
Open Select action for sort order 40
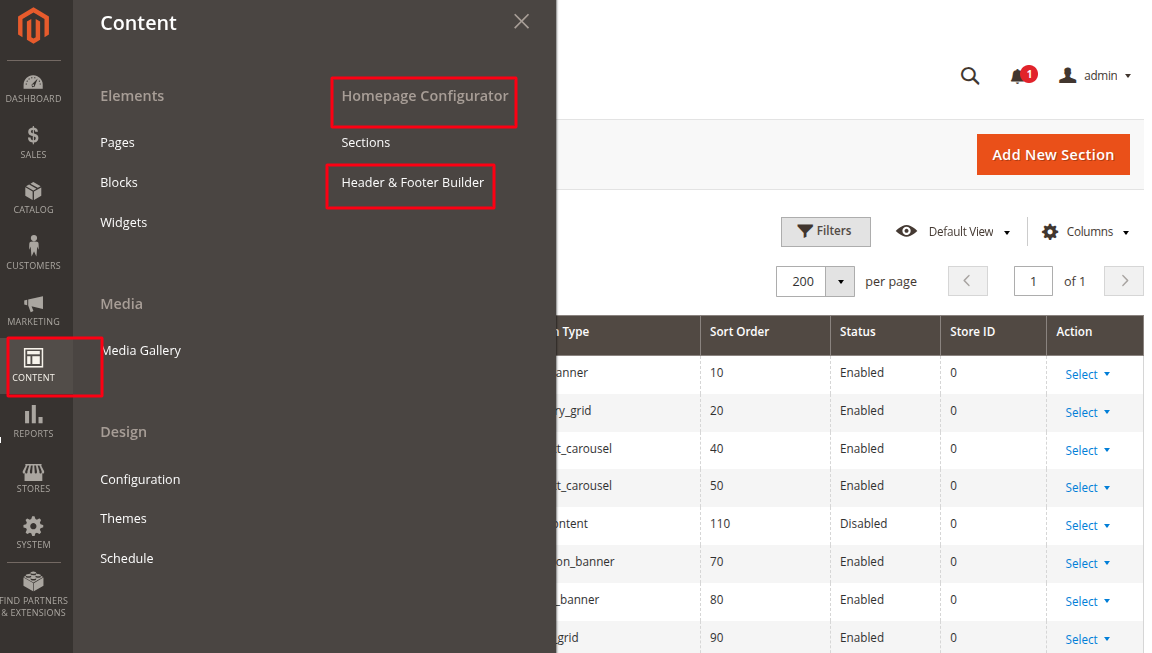1087,450
